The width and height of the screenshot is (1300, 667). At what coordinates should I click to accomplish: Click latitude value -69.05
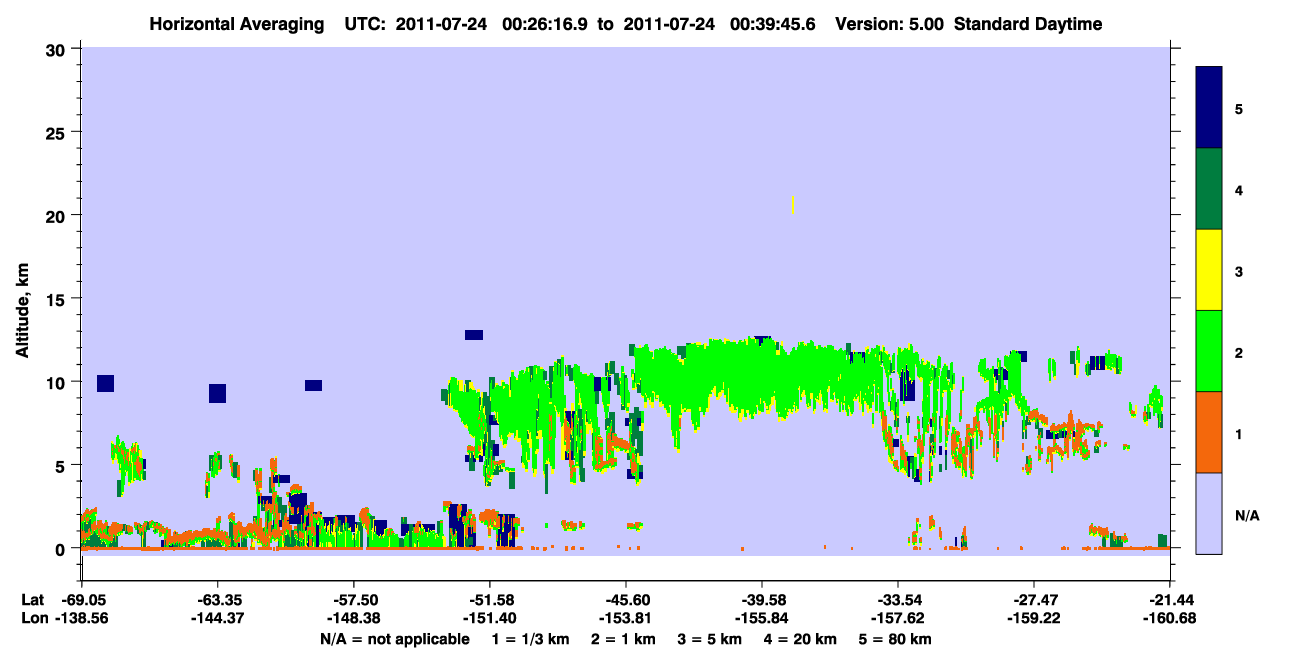[81, 599]
